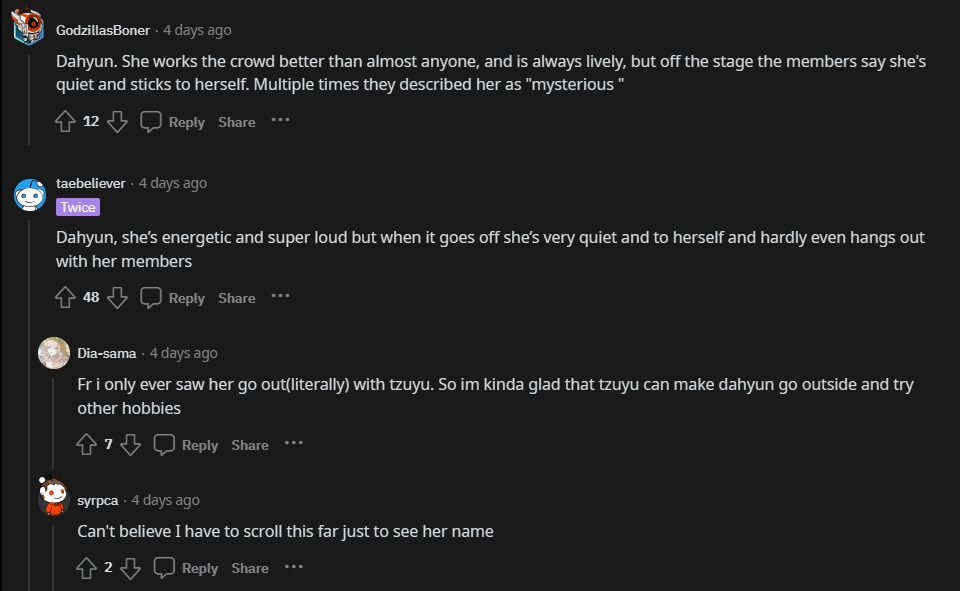Downvote syrpca's comment
This screenshot has height=591, width=960.
pos(130,568)
